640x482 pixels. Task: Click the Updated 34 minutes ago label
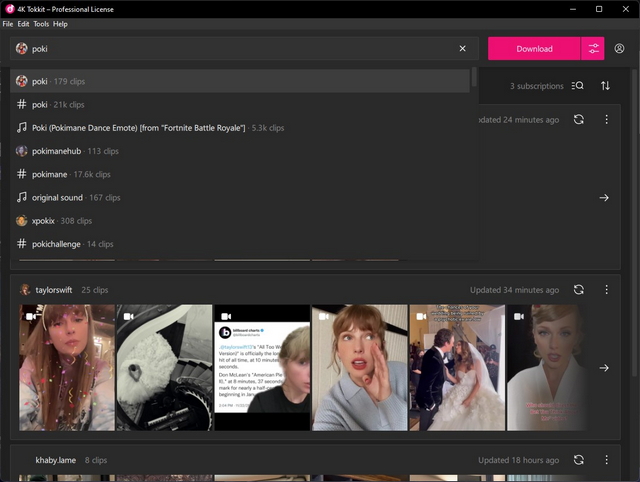click(514, 290)
